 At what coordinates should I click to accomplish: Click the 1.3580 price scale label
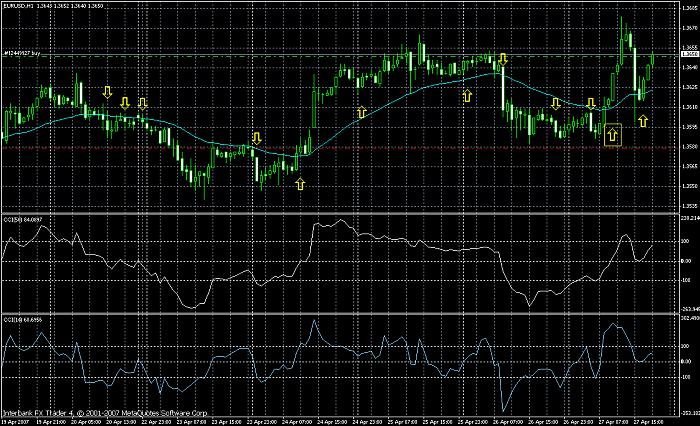click(689, 147)
